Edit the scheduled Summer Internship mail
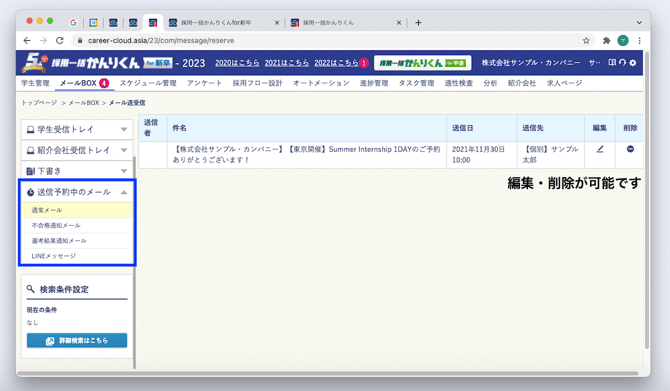Viewport: 670px width, 391px height. point(600,149)
